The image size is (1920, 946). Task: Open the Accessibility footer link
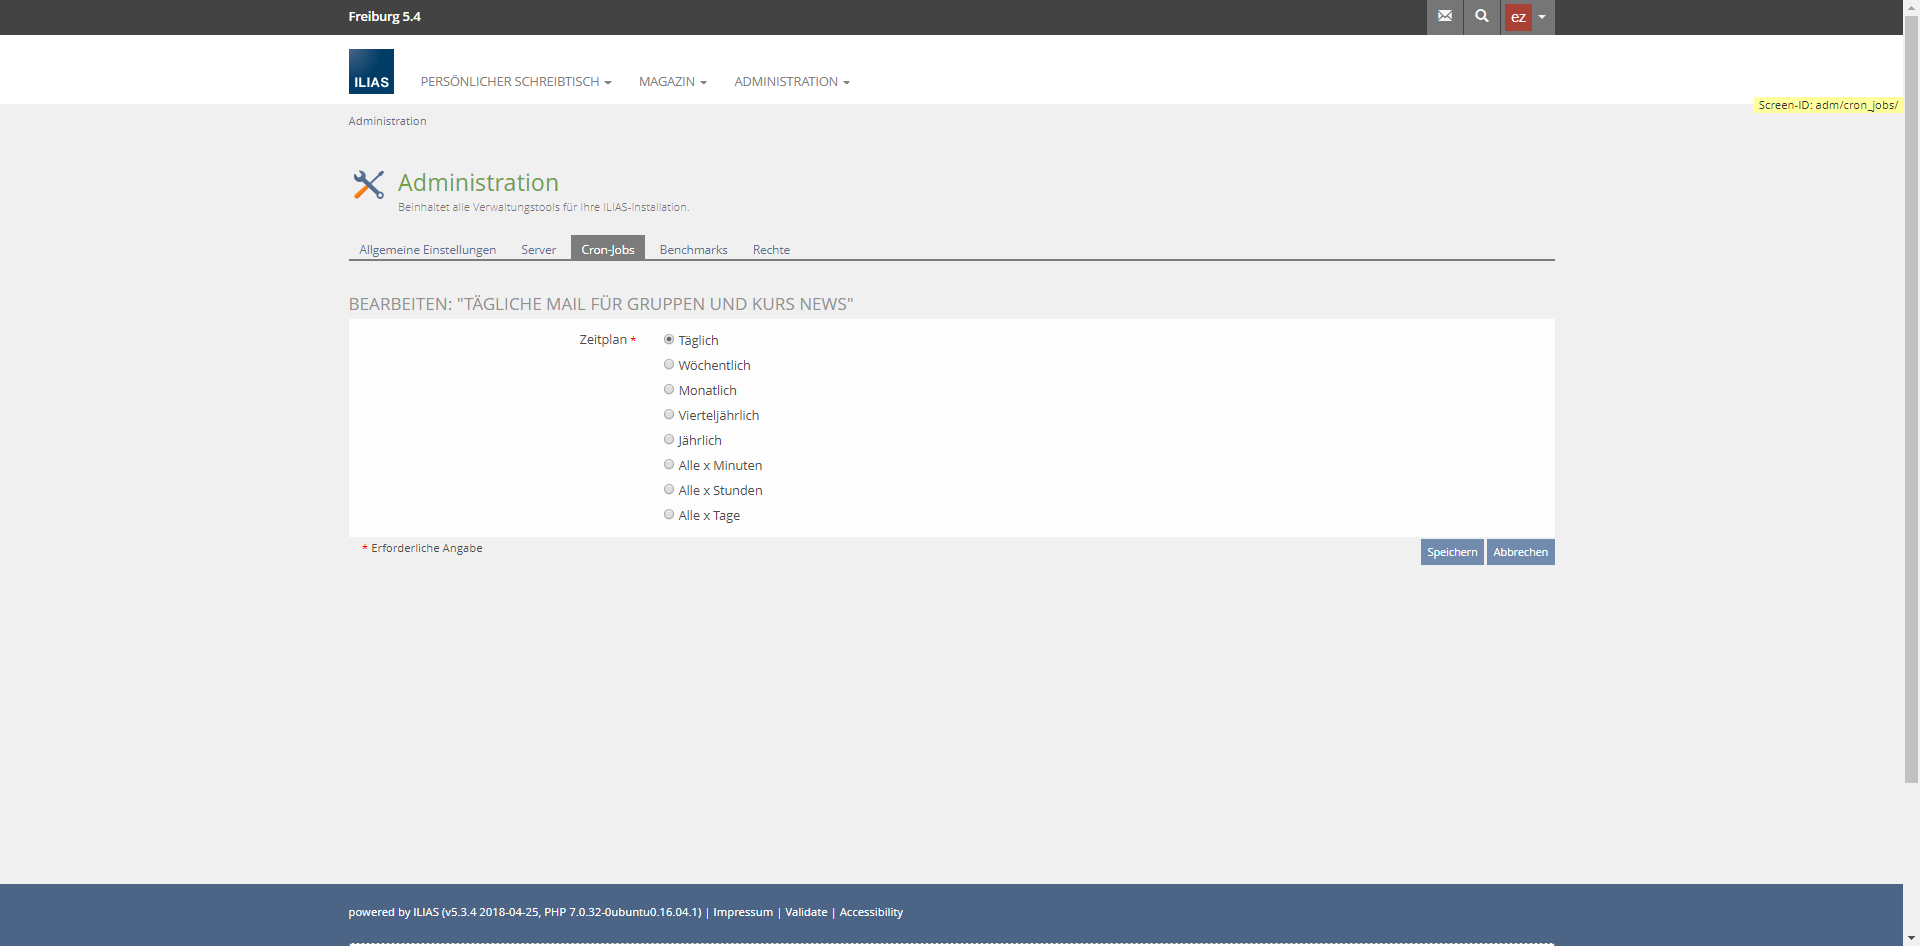tap(871, 912)
